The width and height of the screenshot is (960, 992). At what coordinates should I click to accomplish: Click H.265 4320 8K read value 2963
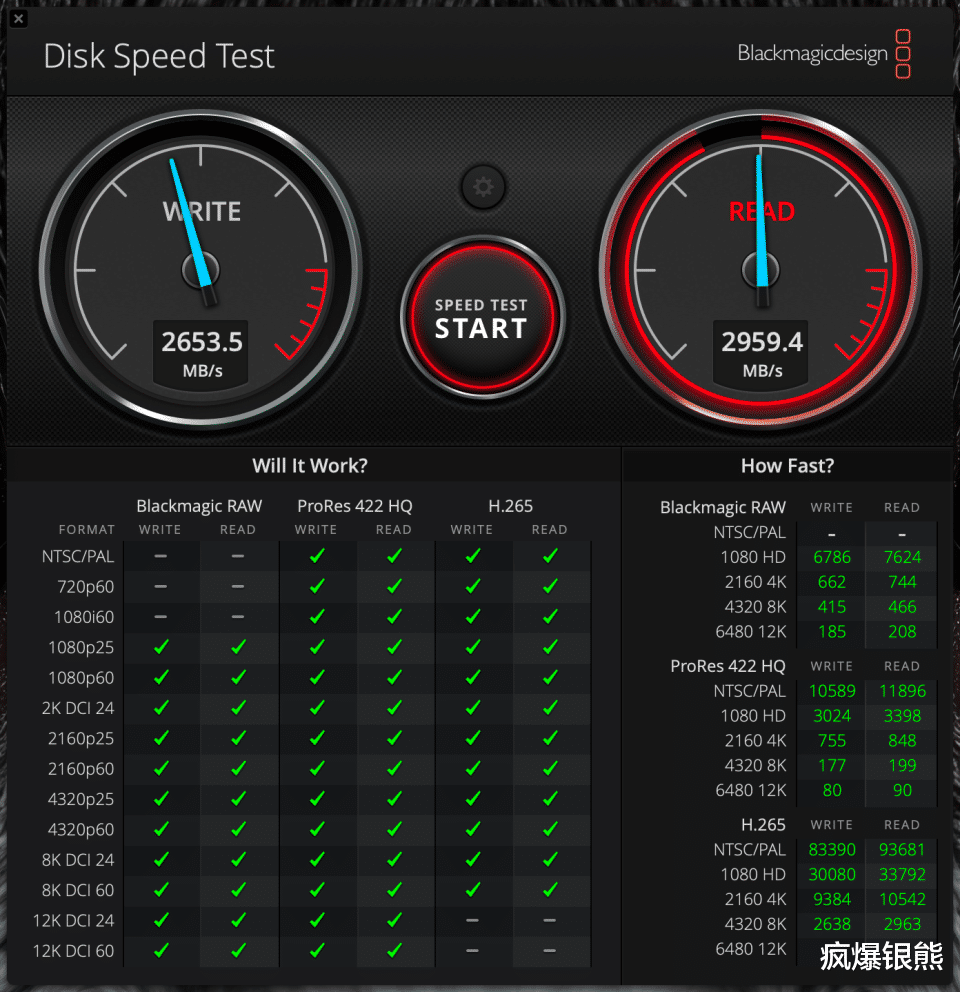tap(902, 924)
